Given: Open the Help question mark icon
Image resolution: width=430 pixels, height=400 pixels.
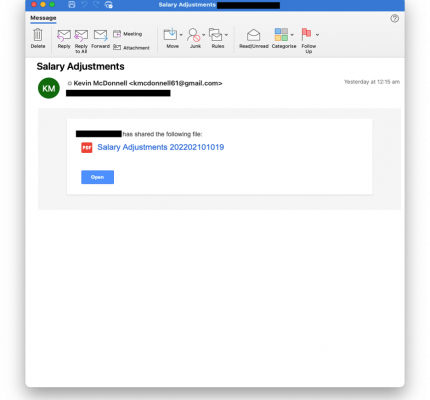Looking at the screenshot, I should coord(394,18).
